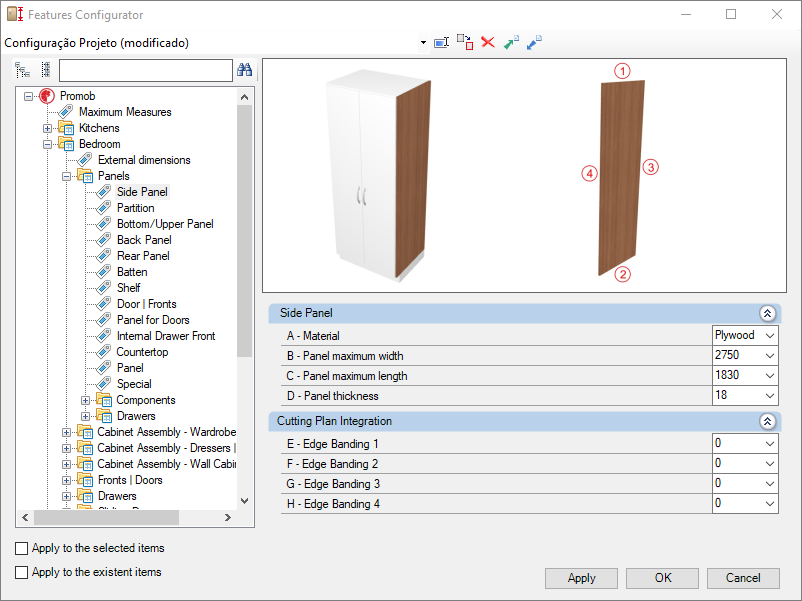Viewport: 802px width, 601px height.
Task: Select Panel for Doors in the tree
Action: [x=153, y=320]
